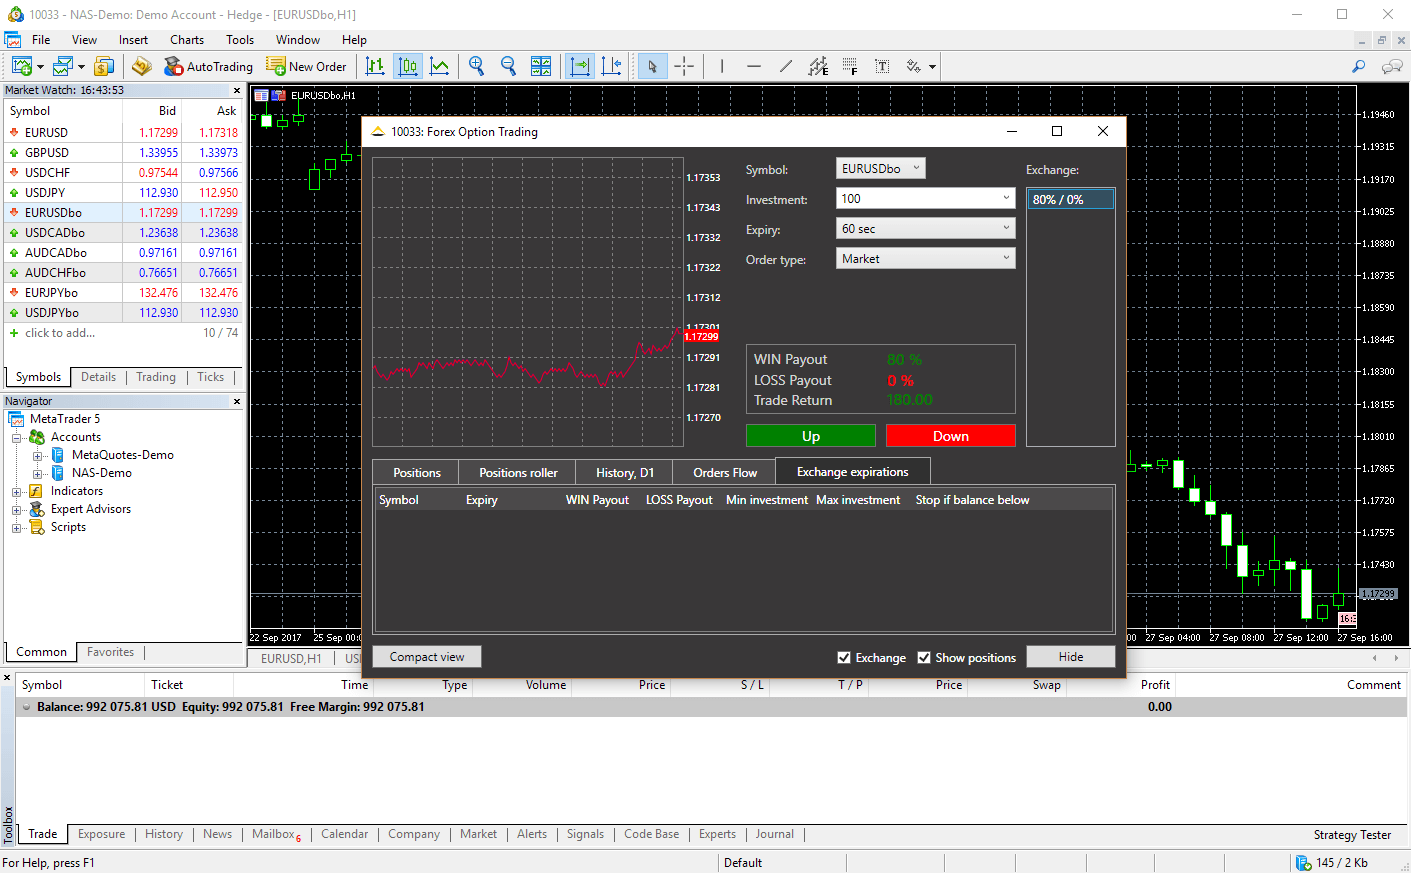The width and height of the screenshot is (1411, 873).
Task: Toggle the Exchange checkbox
Action: point(844,658)
